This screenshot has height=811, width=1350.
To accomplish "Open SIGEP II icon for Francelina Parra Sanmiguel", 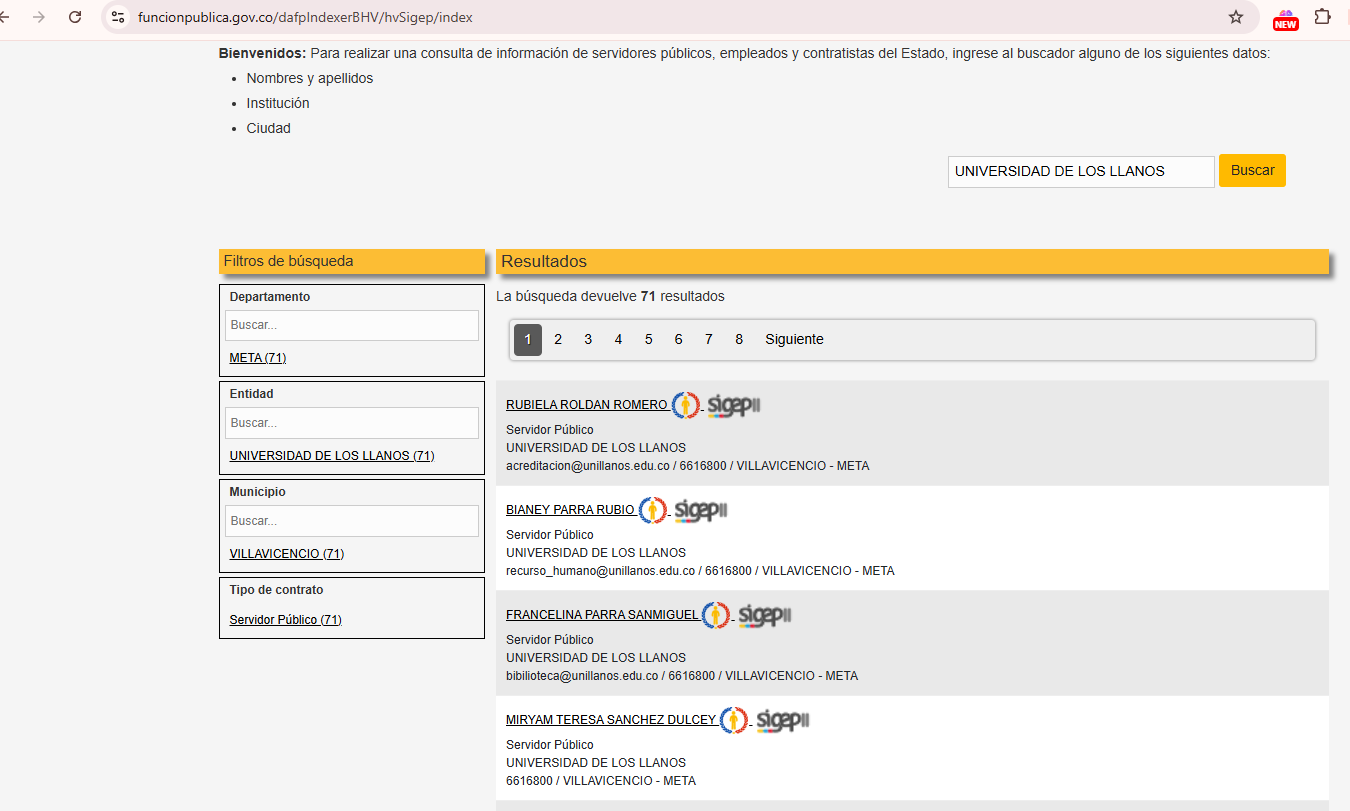I will tap(764, 614).
